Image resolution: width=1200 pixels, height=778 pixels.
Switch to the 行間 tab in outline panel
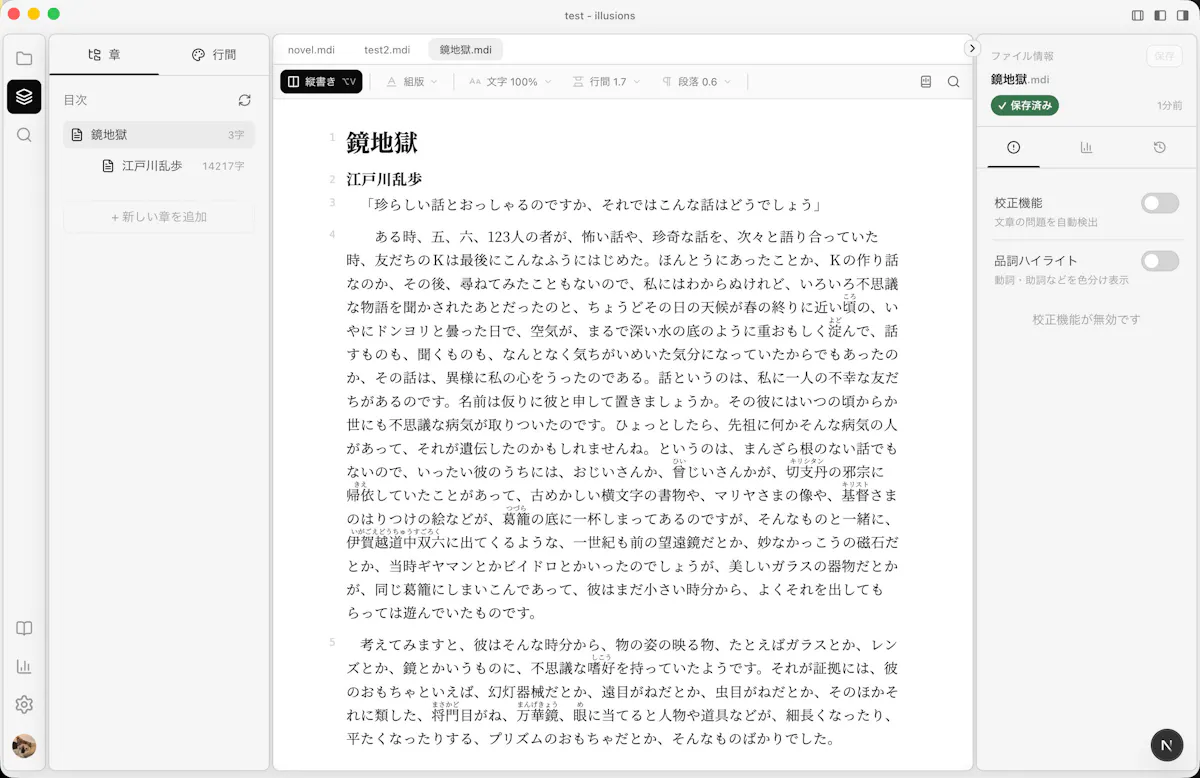point(213,55)
